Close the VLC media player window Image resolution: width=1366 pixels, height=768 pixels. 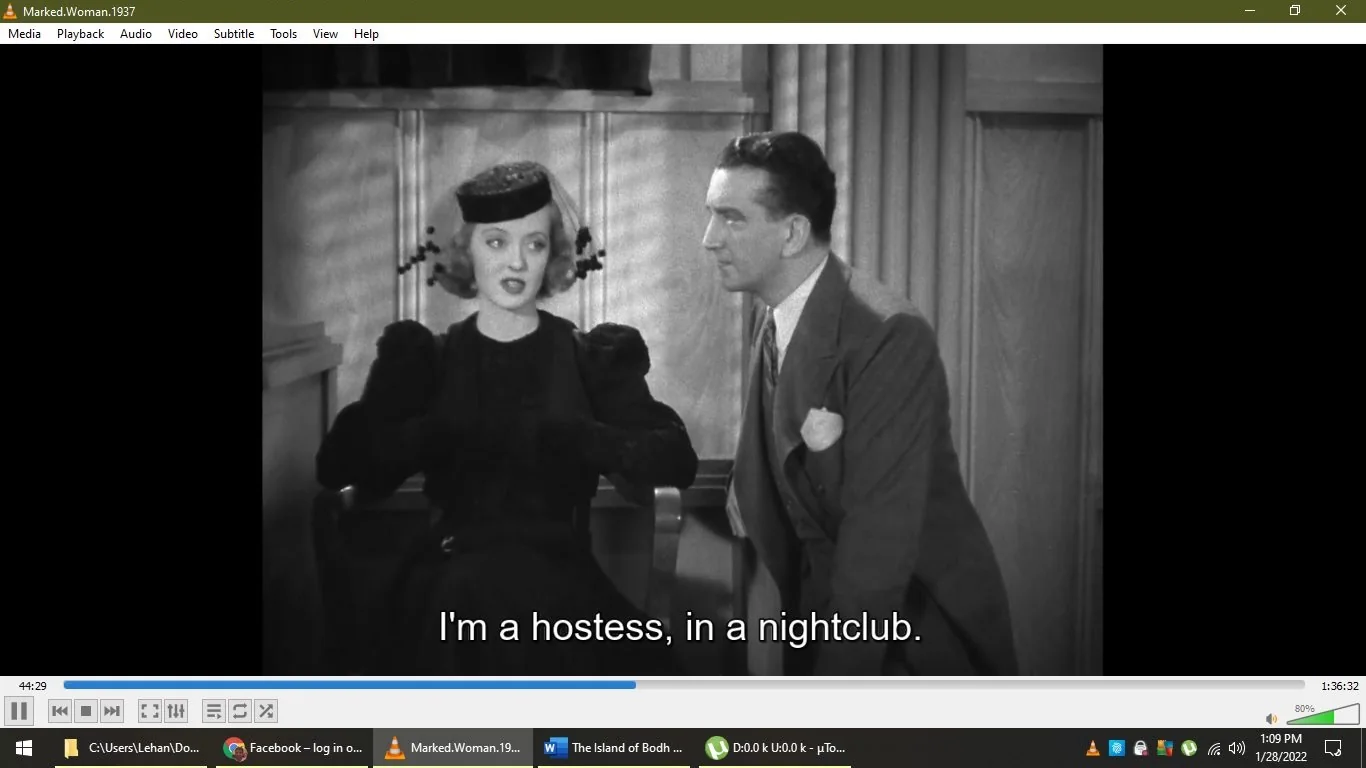[1342, 11]
